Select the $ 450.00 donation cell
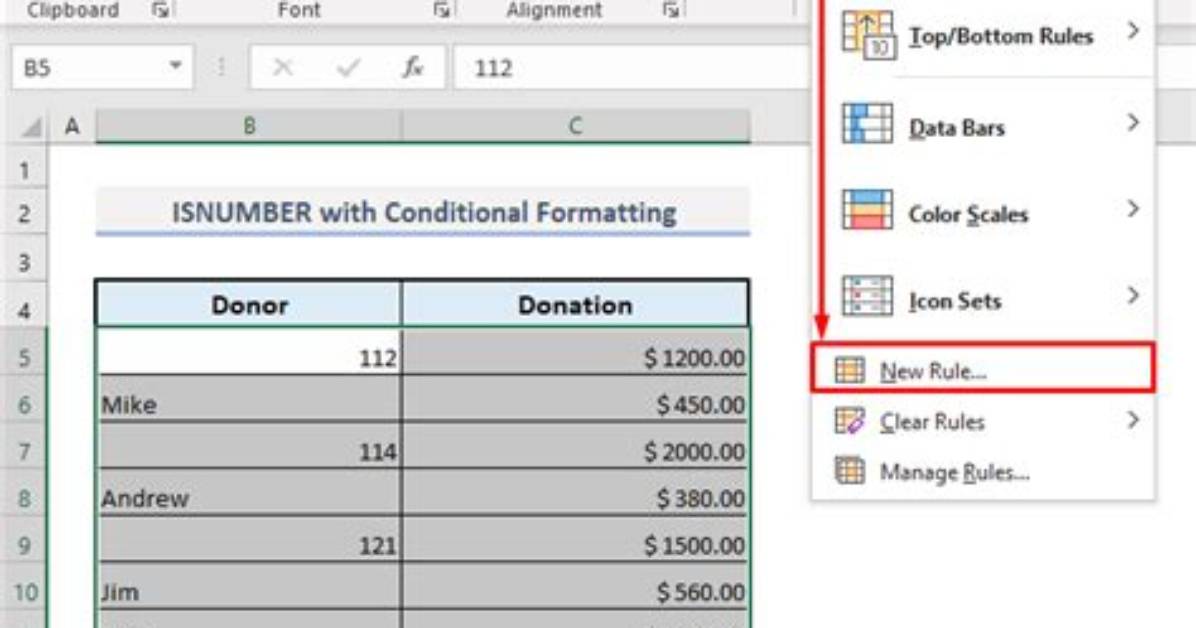1196x628 pixels. tap(576, 400)
